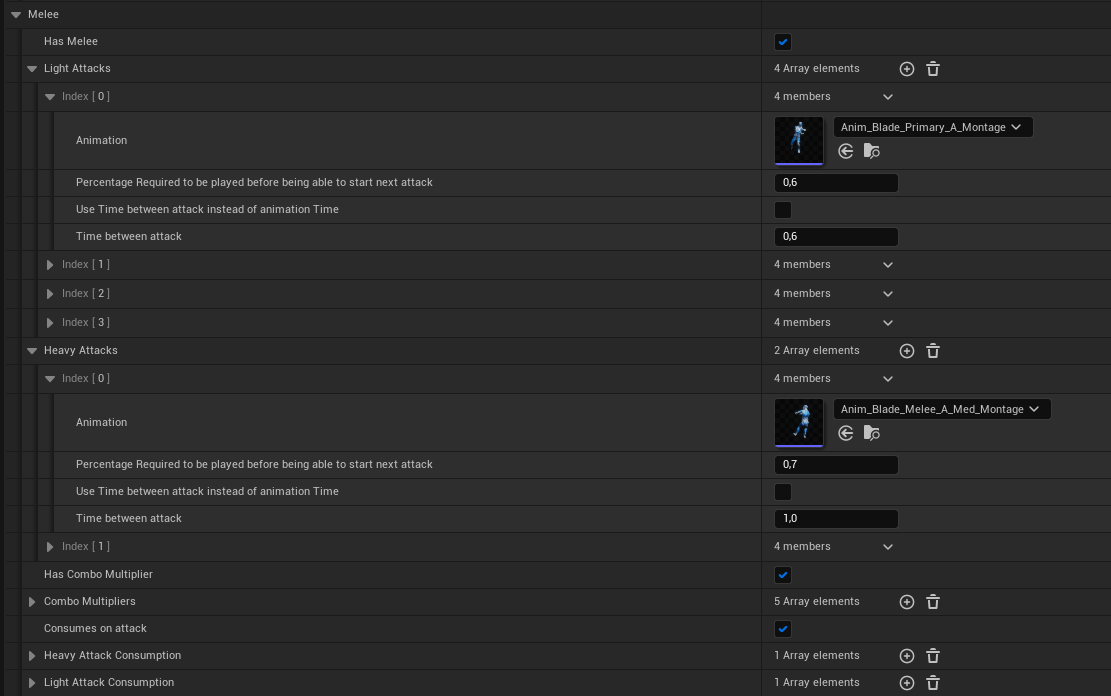
Task: Click the Heavy Attacks animation thumbnail
Action: (799, 421)
